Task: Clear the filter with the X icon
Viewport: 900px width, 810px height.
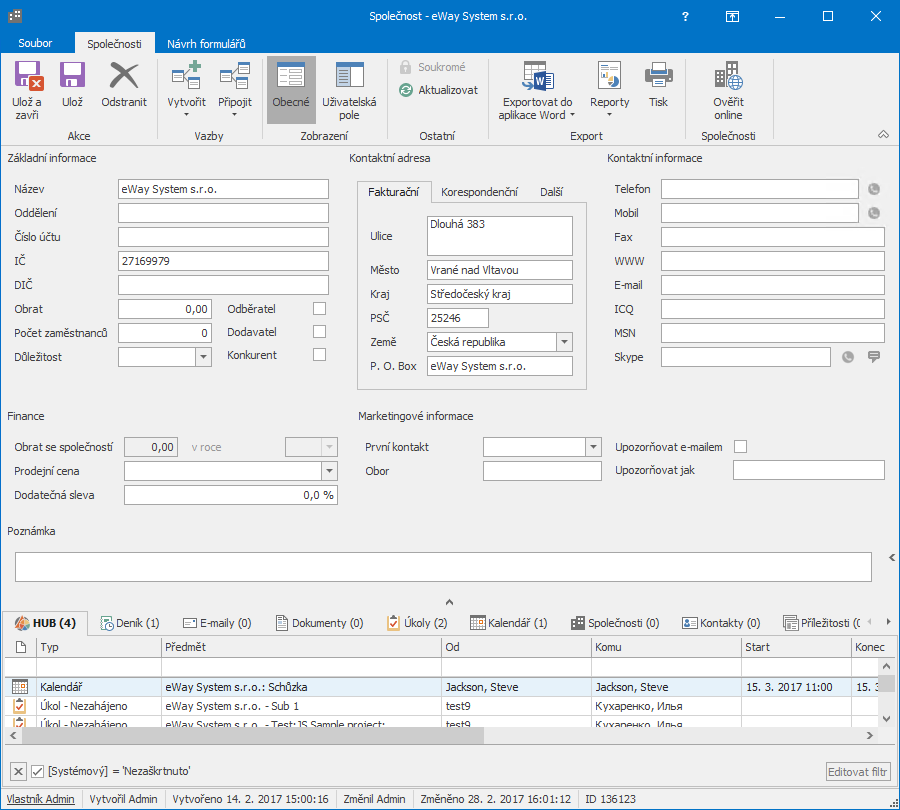Action: pyautogui.click(x=18, y=772)
